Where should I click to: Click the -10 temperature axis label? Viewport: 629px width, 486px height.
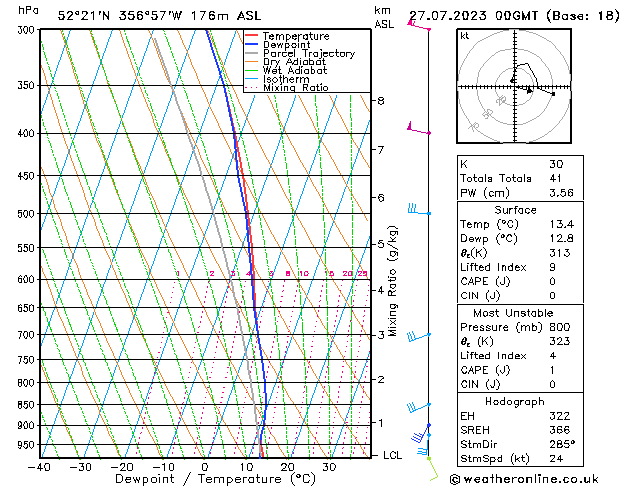tap(163, 467)
